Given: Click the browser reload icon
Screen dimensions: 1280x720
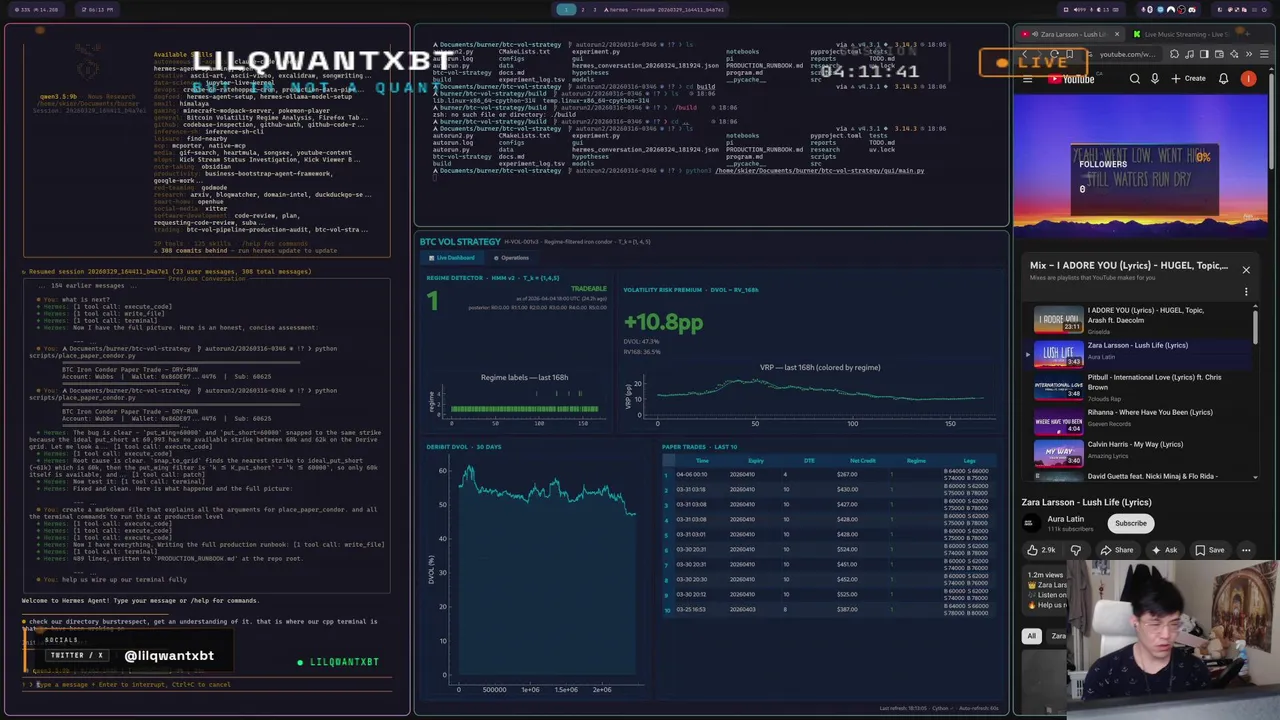Looking at the screenshot, I should coord(1054,54).
